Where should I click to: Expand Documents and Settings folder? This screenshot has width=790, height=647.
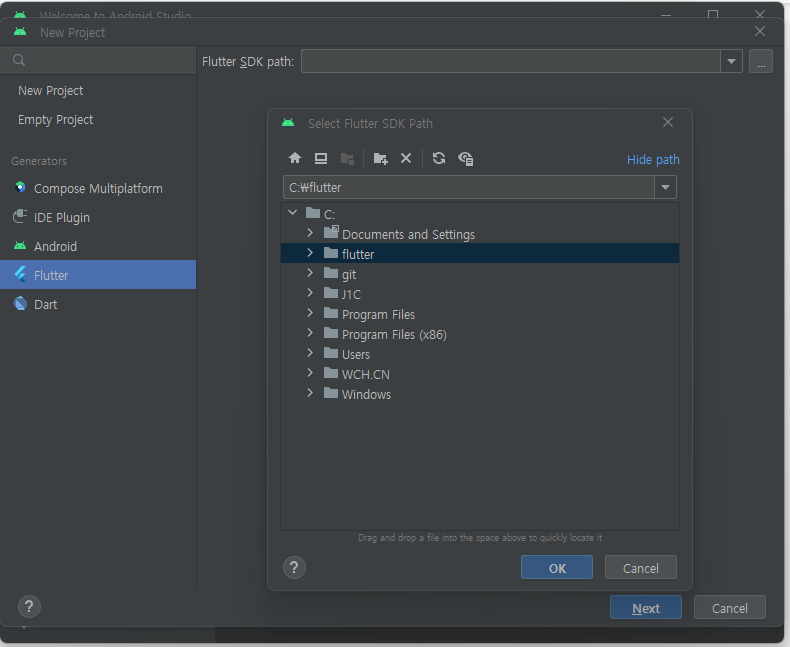[310, 233]
